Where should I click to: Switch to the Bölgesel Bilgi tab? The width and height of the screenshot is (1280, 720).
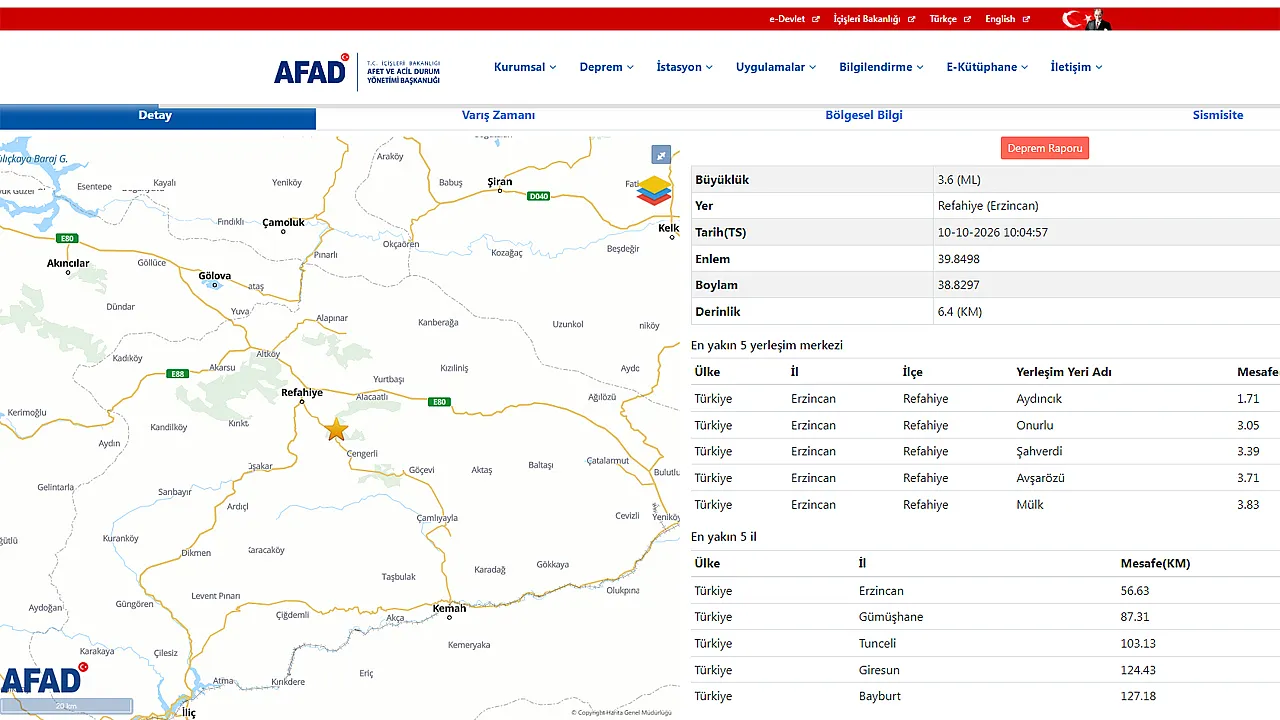pyautogui.click(x=864, y=115)
